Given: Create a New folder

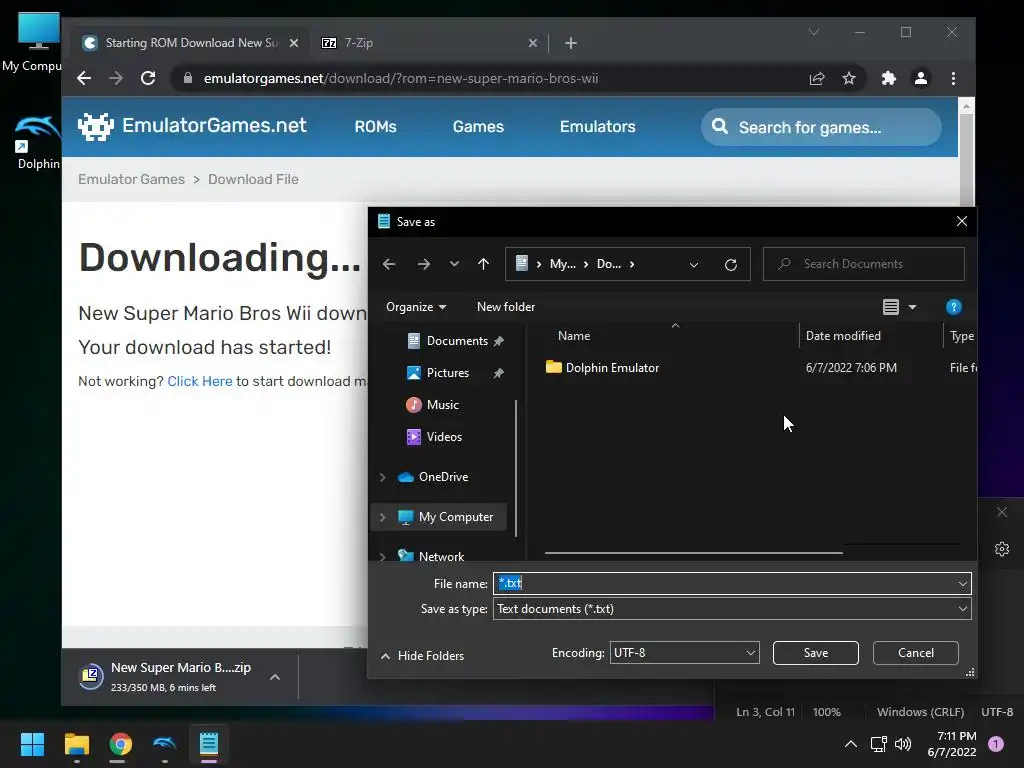Looking at the screenshot, I should coord(505,307).
